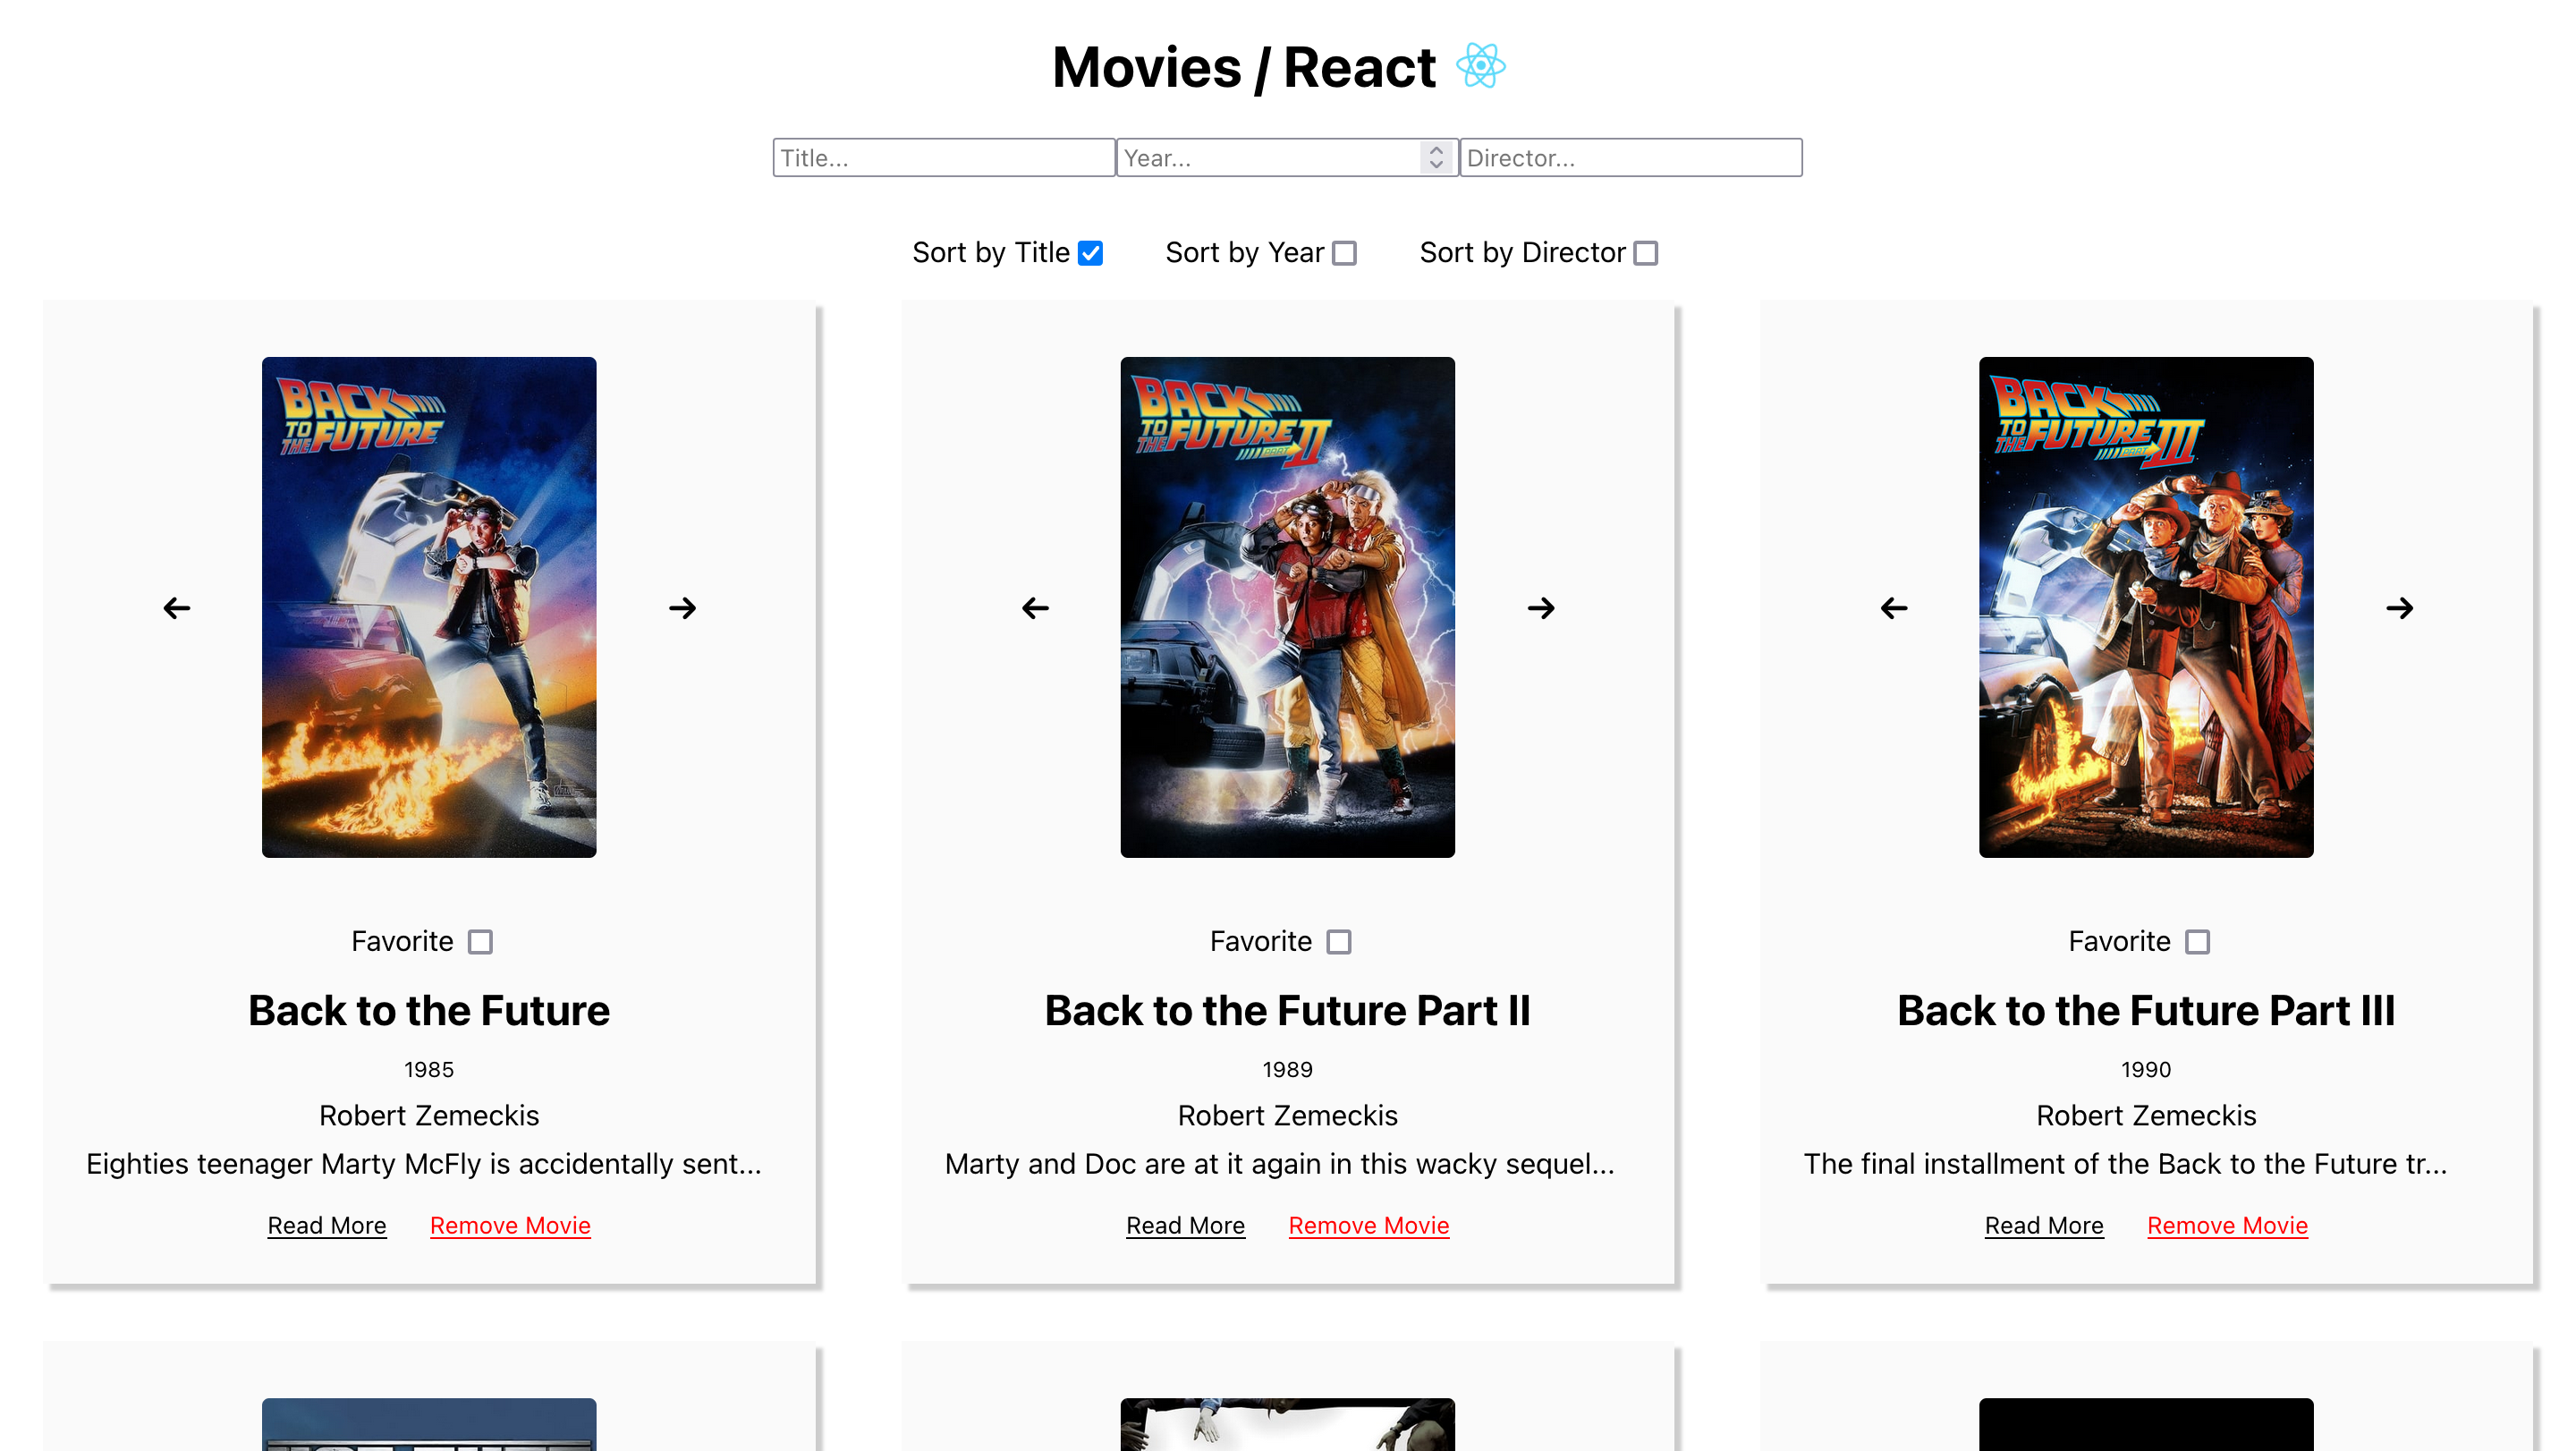Click right arrow on Back to the Future Part II card
The image size is (2576, 1451).
tap(1541, 608)
